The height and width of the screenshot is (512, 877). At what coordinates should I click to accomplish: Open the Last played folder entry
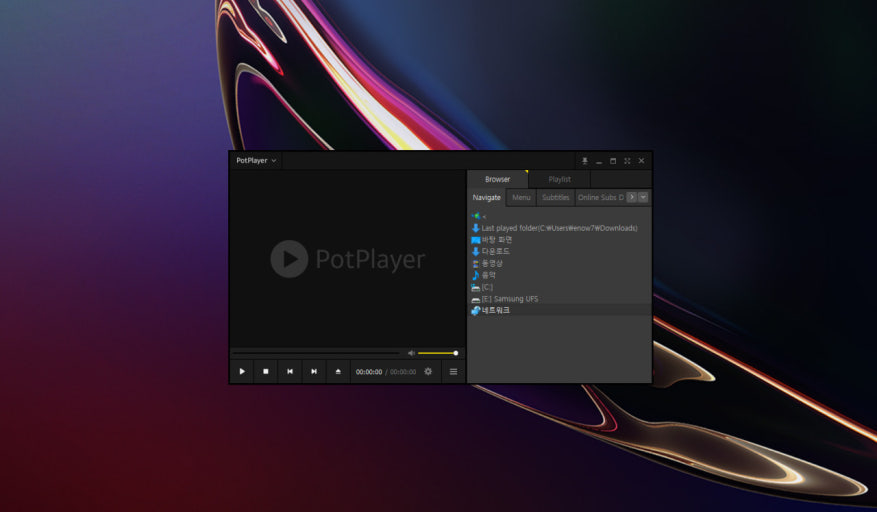pos(559,228)
